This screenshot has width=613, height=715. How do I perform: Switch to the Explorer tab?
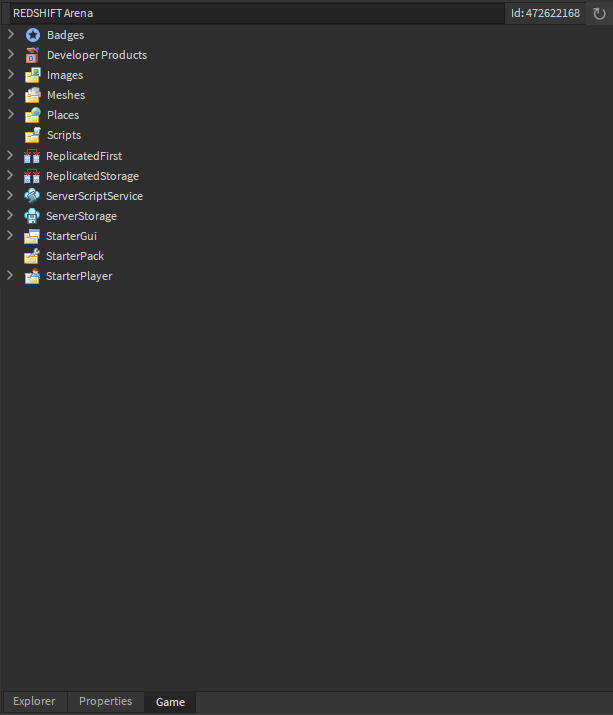(34, 701)
